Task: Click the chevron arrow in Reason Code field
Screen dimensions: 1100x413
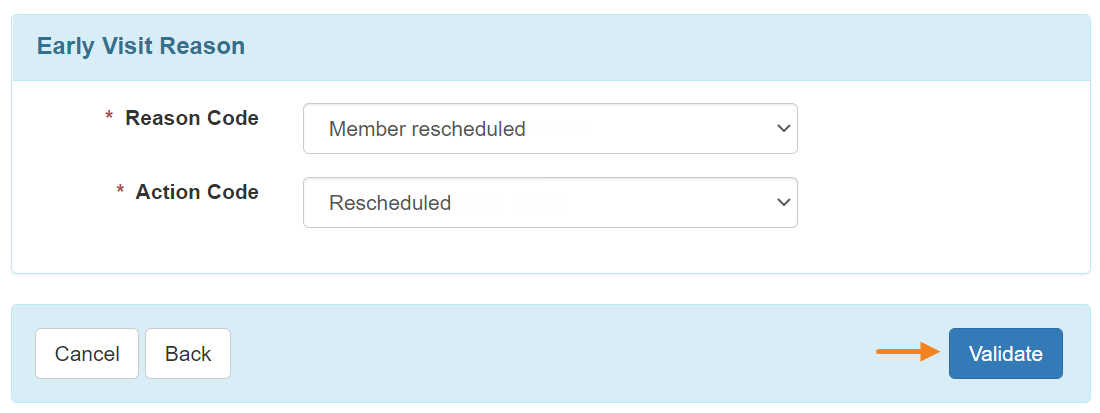Action: [x=784, y=129]
